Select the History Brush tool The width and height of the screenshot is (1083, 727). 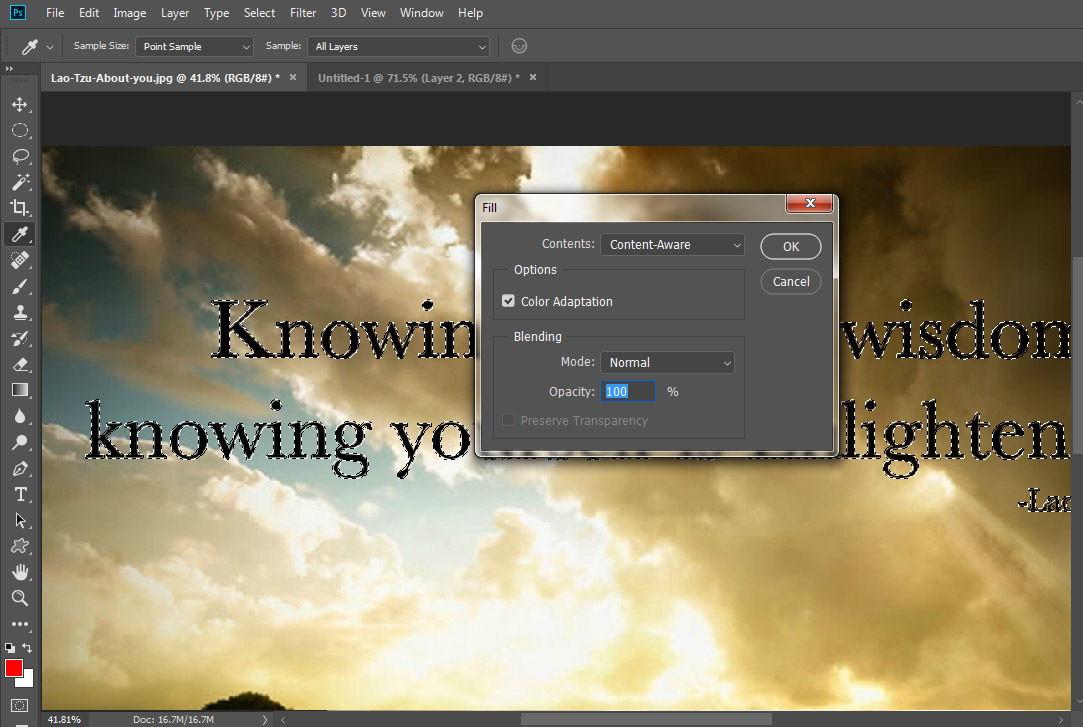pyautogui.click(x=20, y=338)
